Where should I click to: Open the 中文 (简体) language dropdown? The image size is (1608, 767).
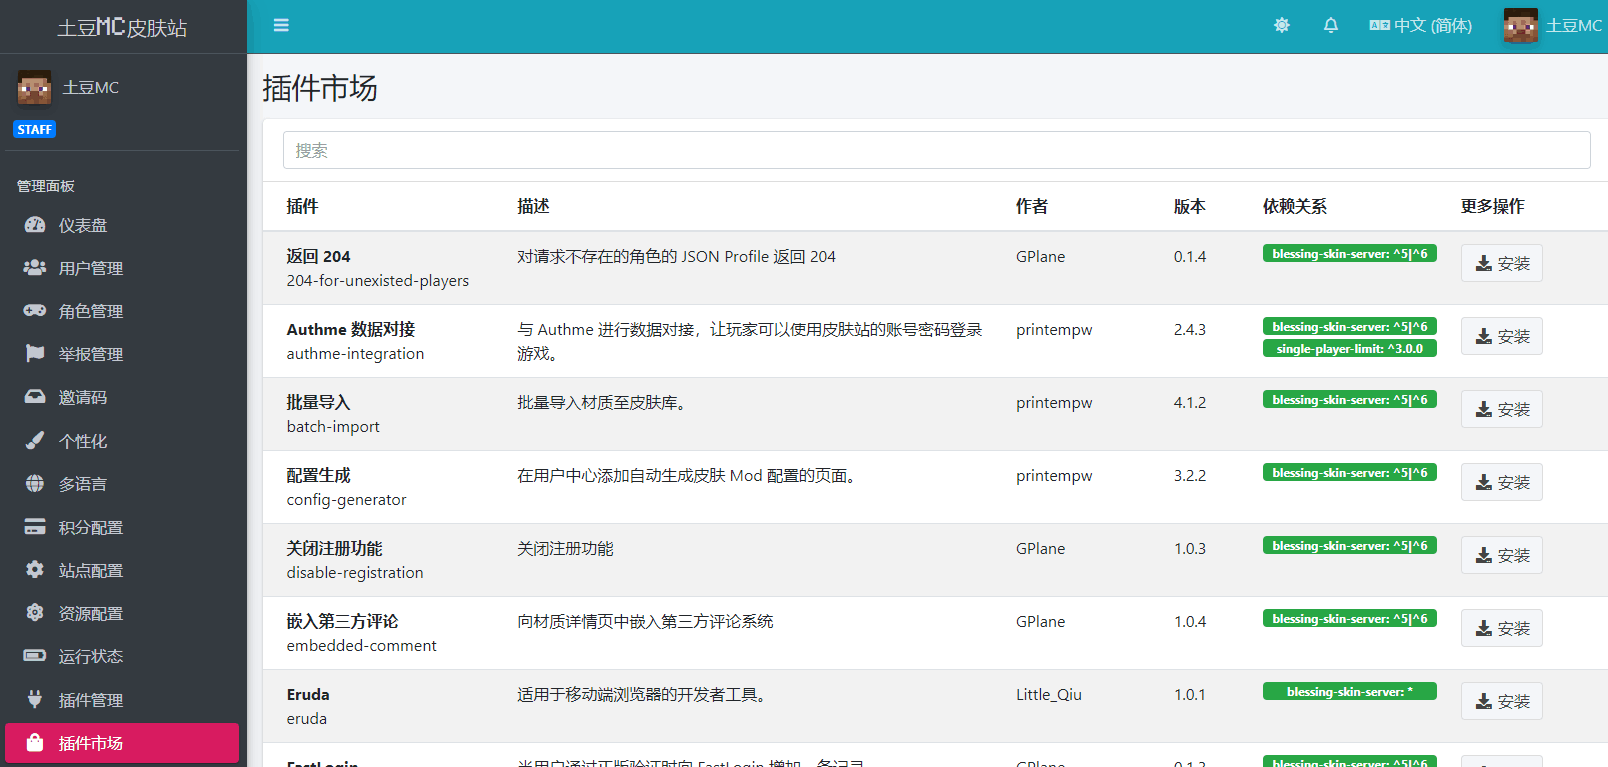coord(1421,25)
